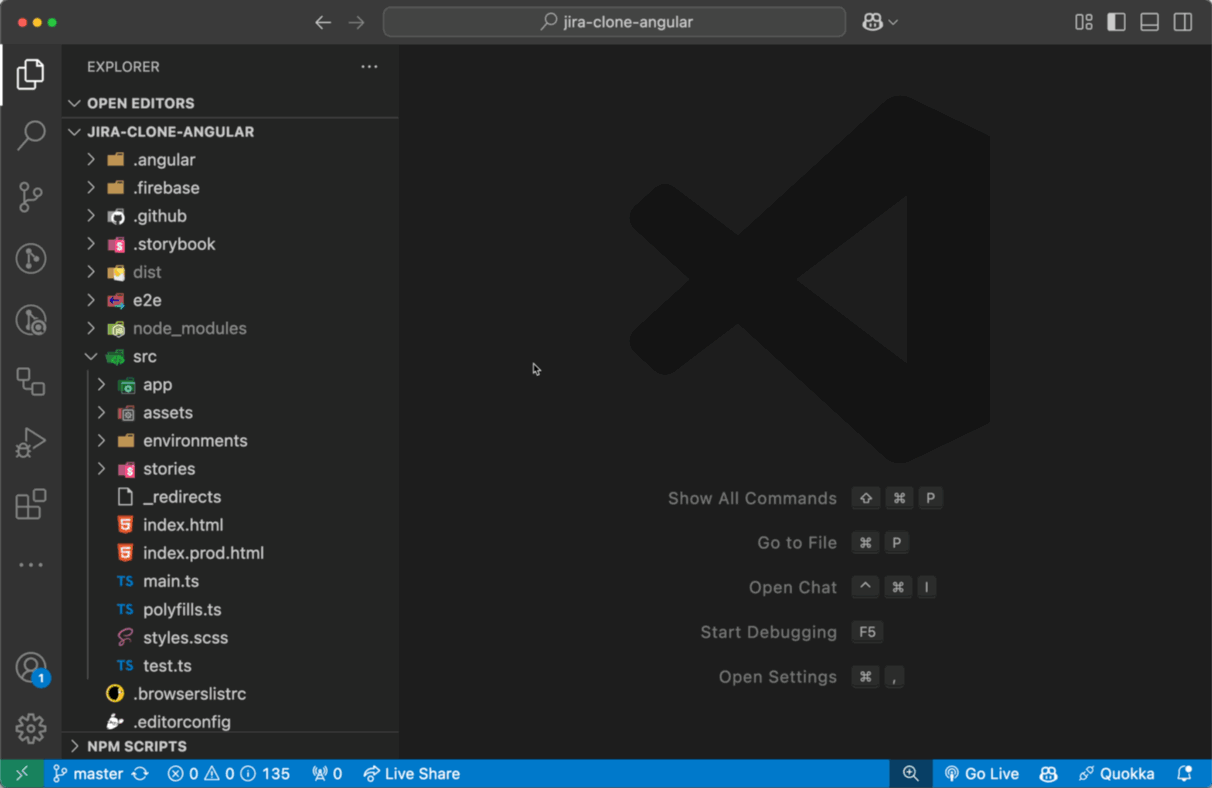The width and height of the screenshot is (1212, 788).
Task: Open index.prod.html file
Action: coord(230,553)
